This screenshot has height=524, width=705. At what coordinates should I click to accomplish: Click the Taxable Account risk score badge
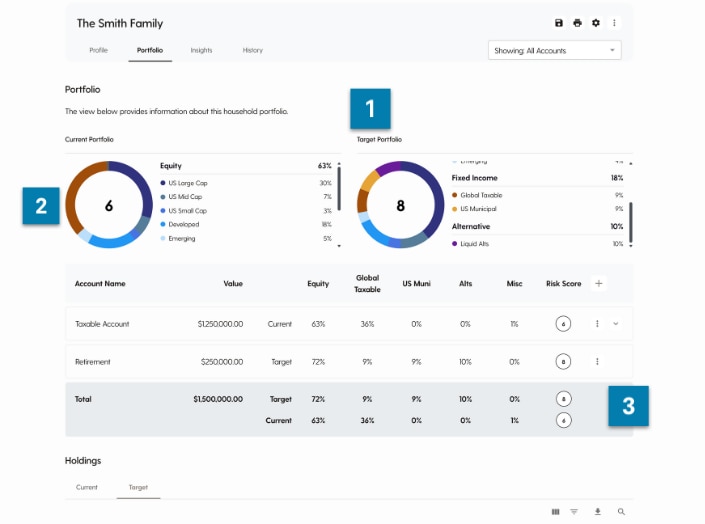pos(564,324)
